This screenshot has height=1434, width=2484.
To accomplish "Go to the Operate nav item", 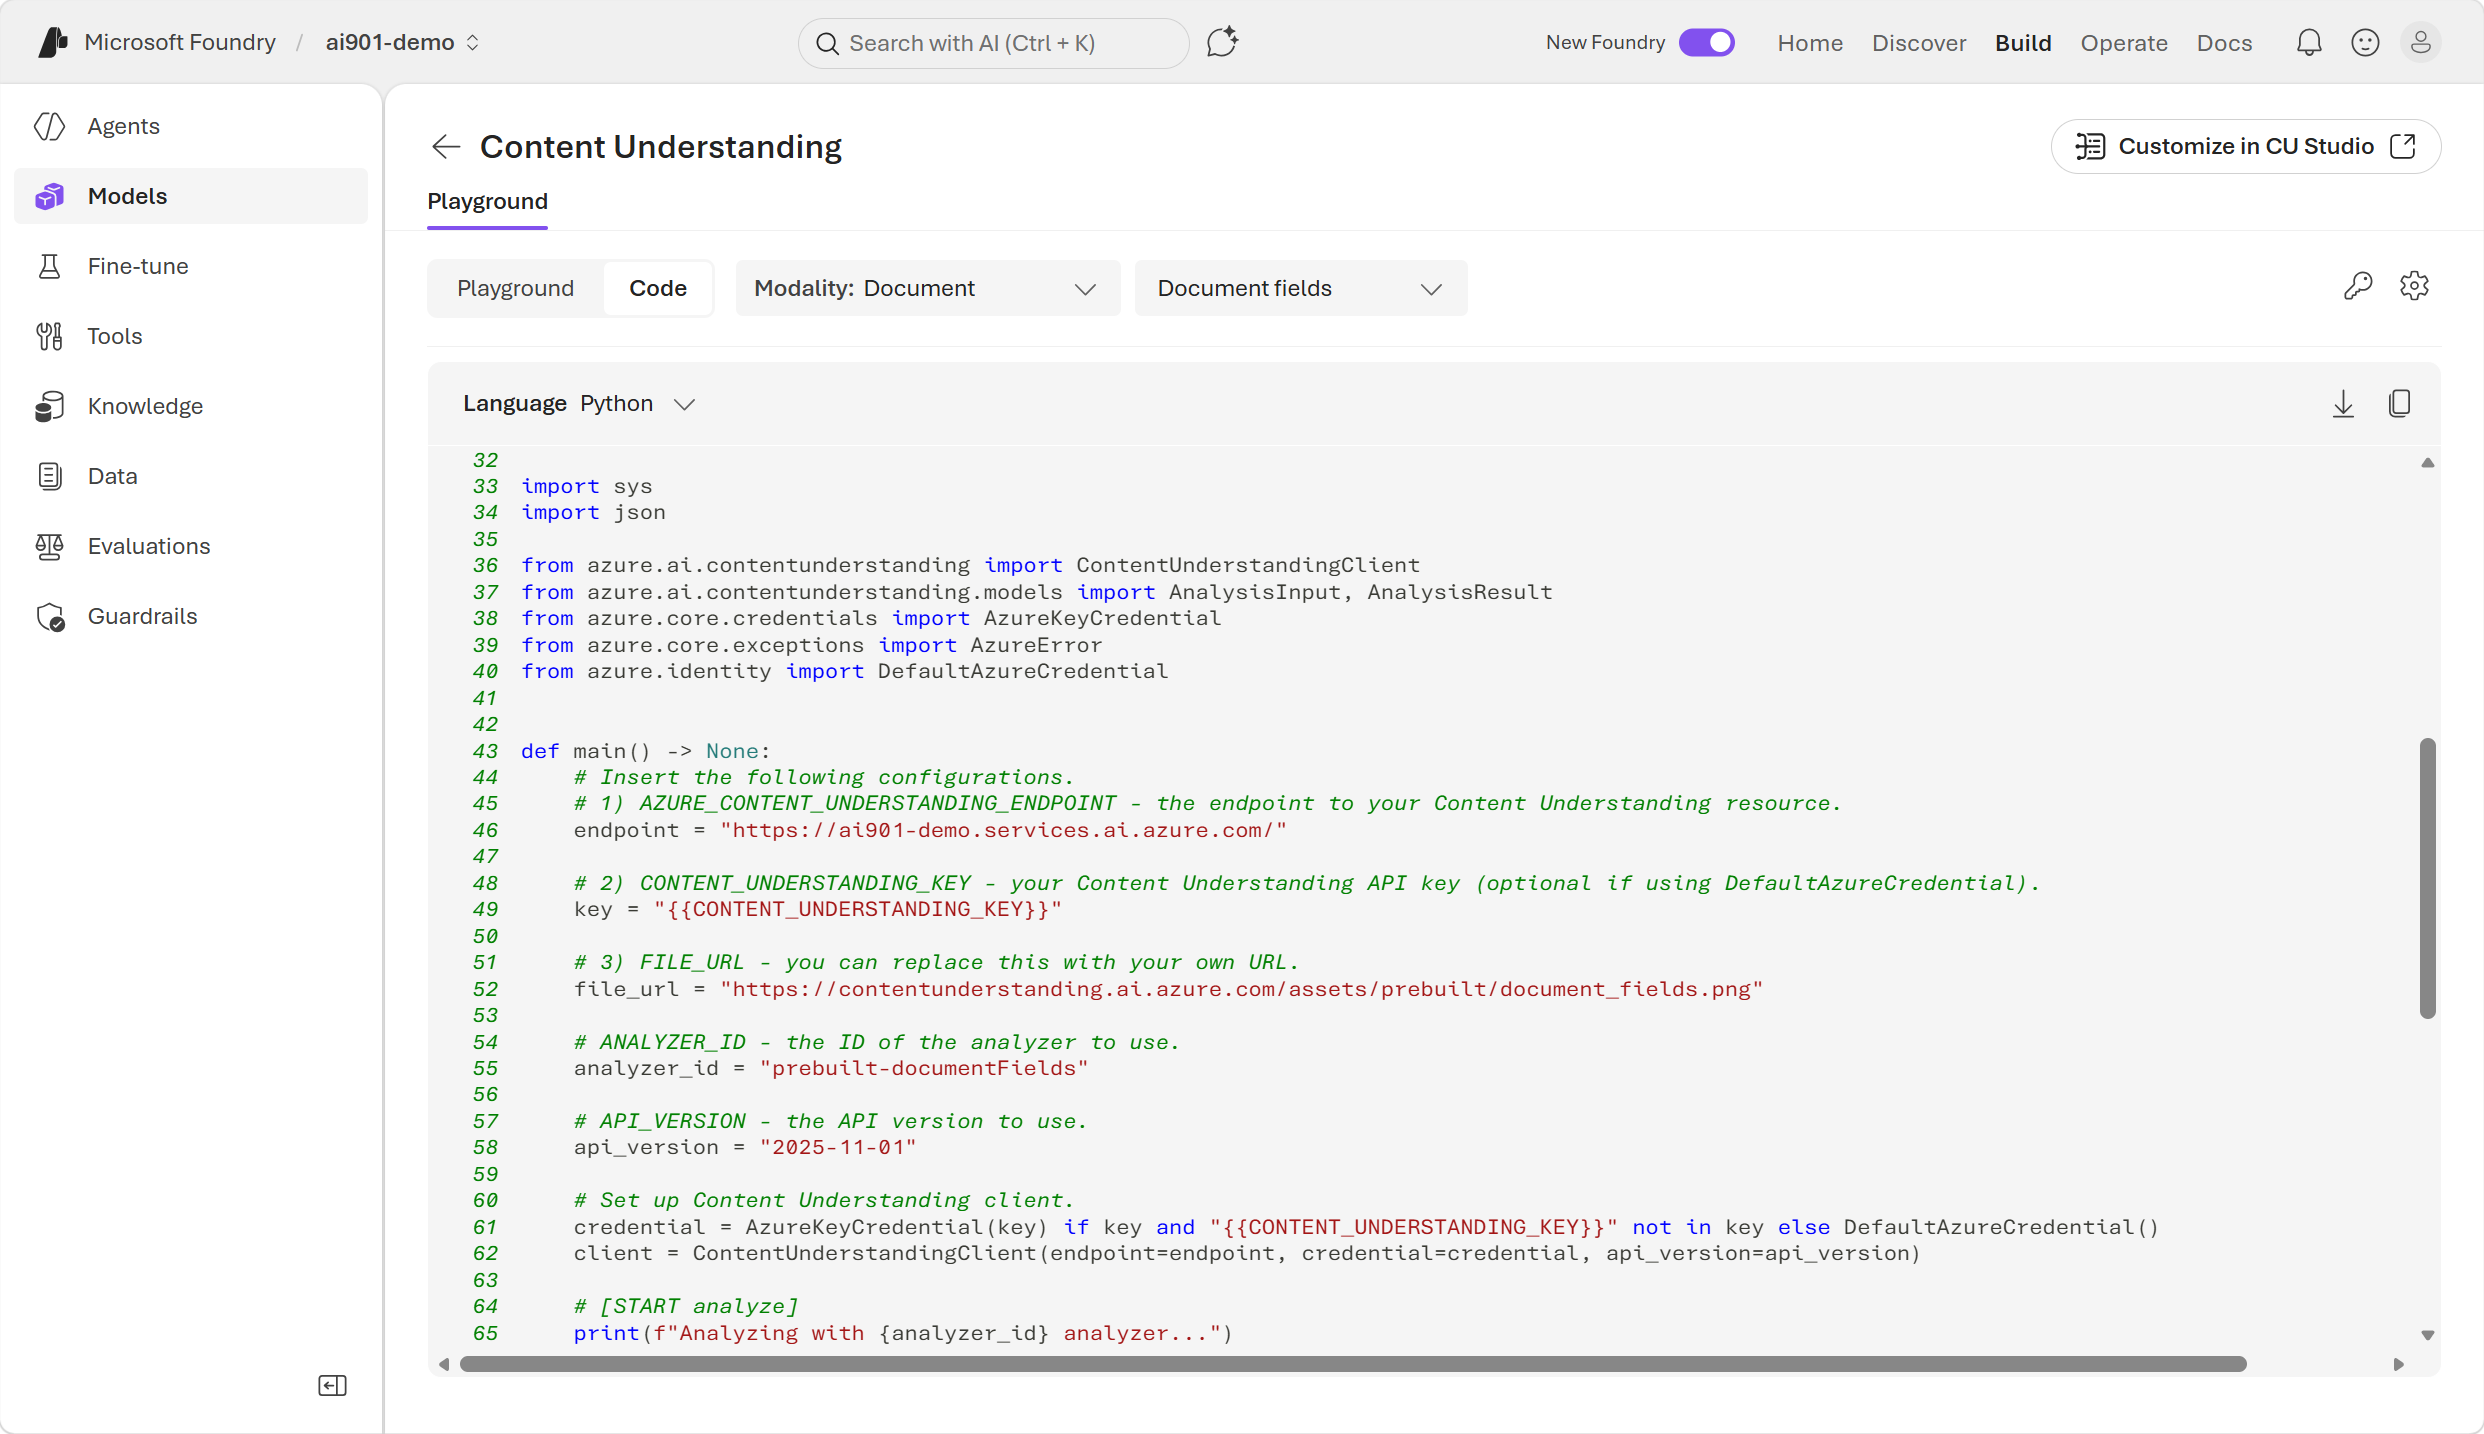I will coord(2123,43).
